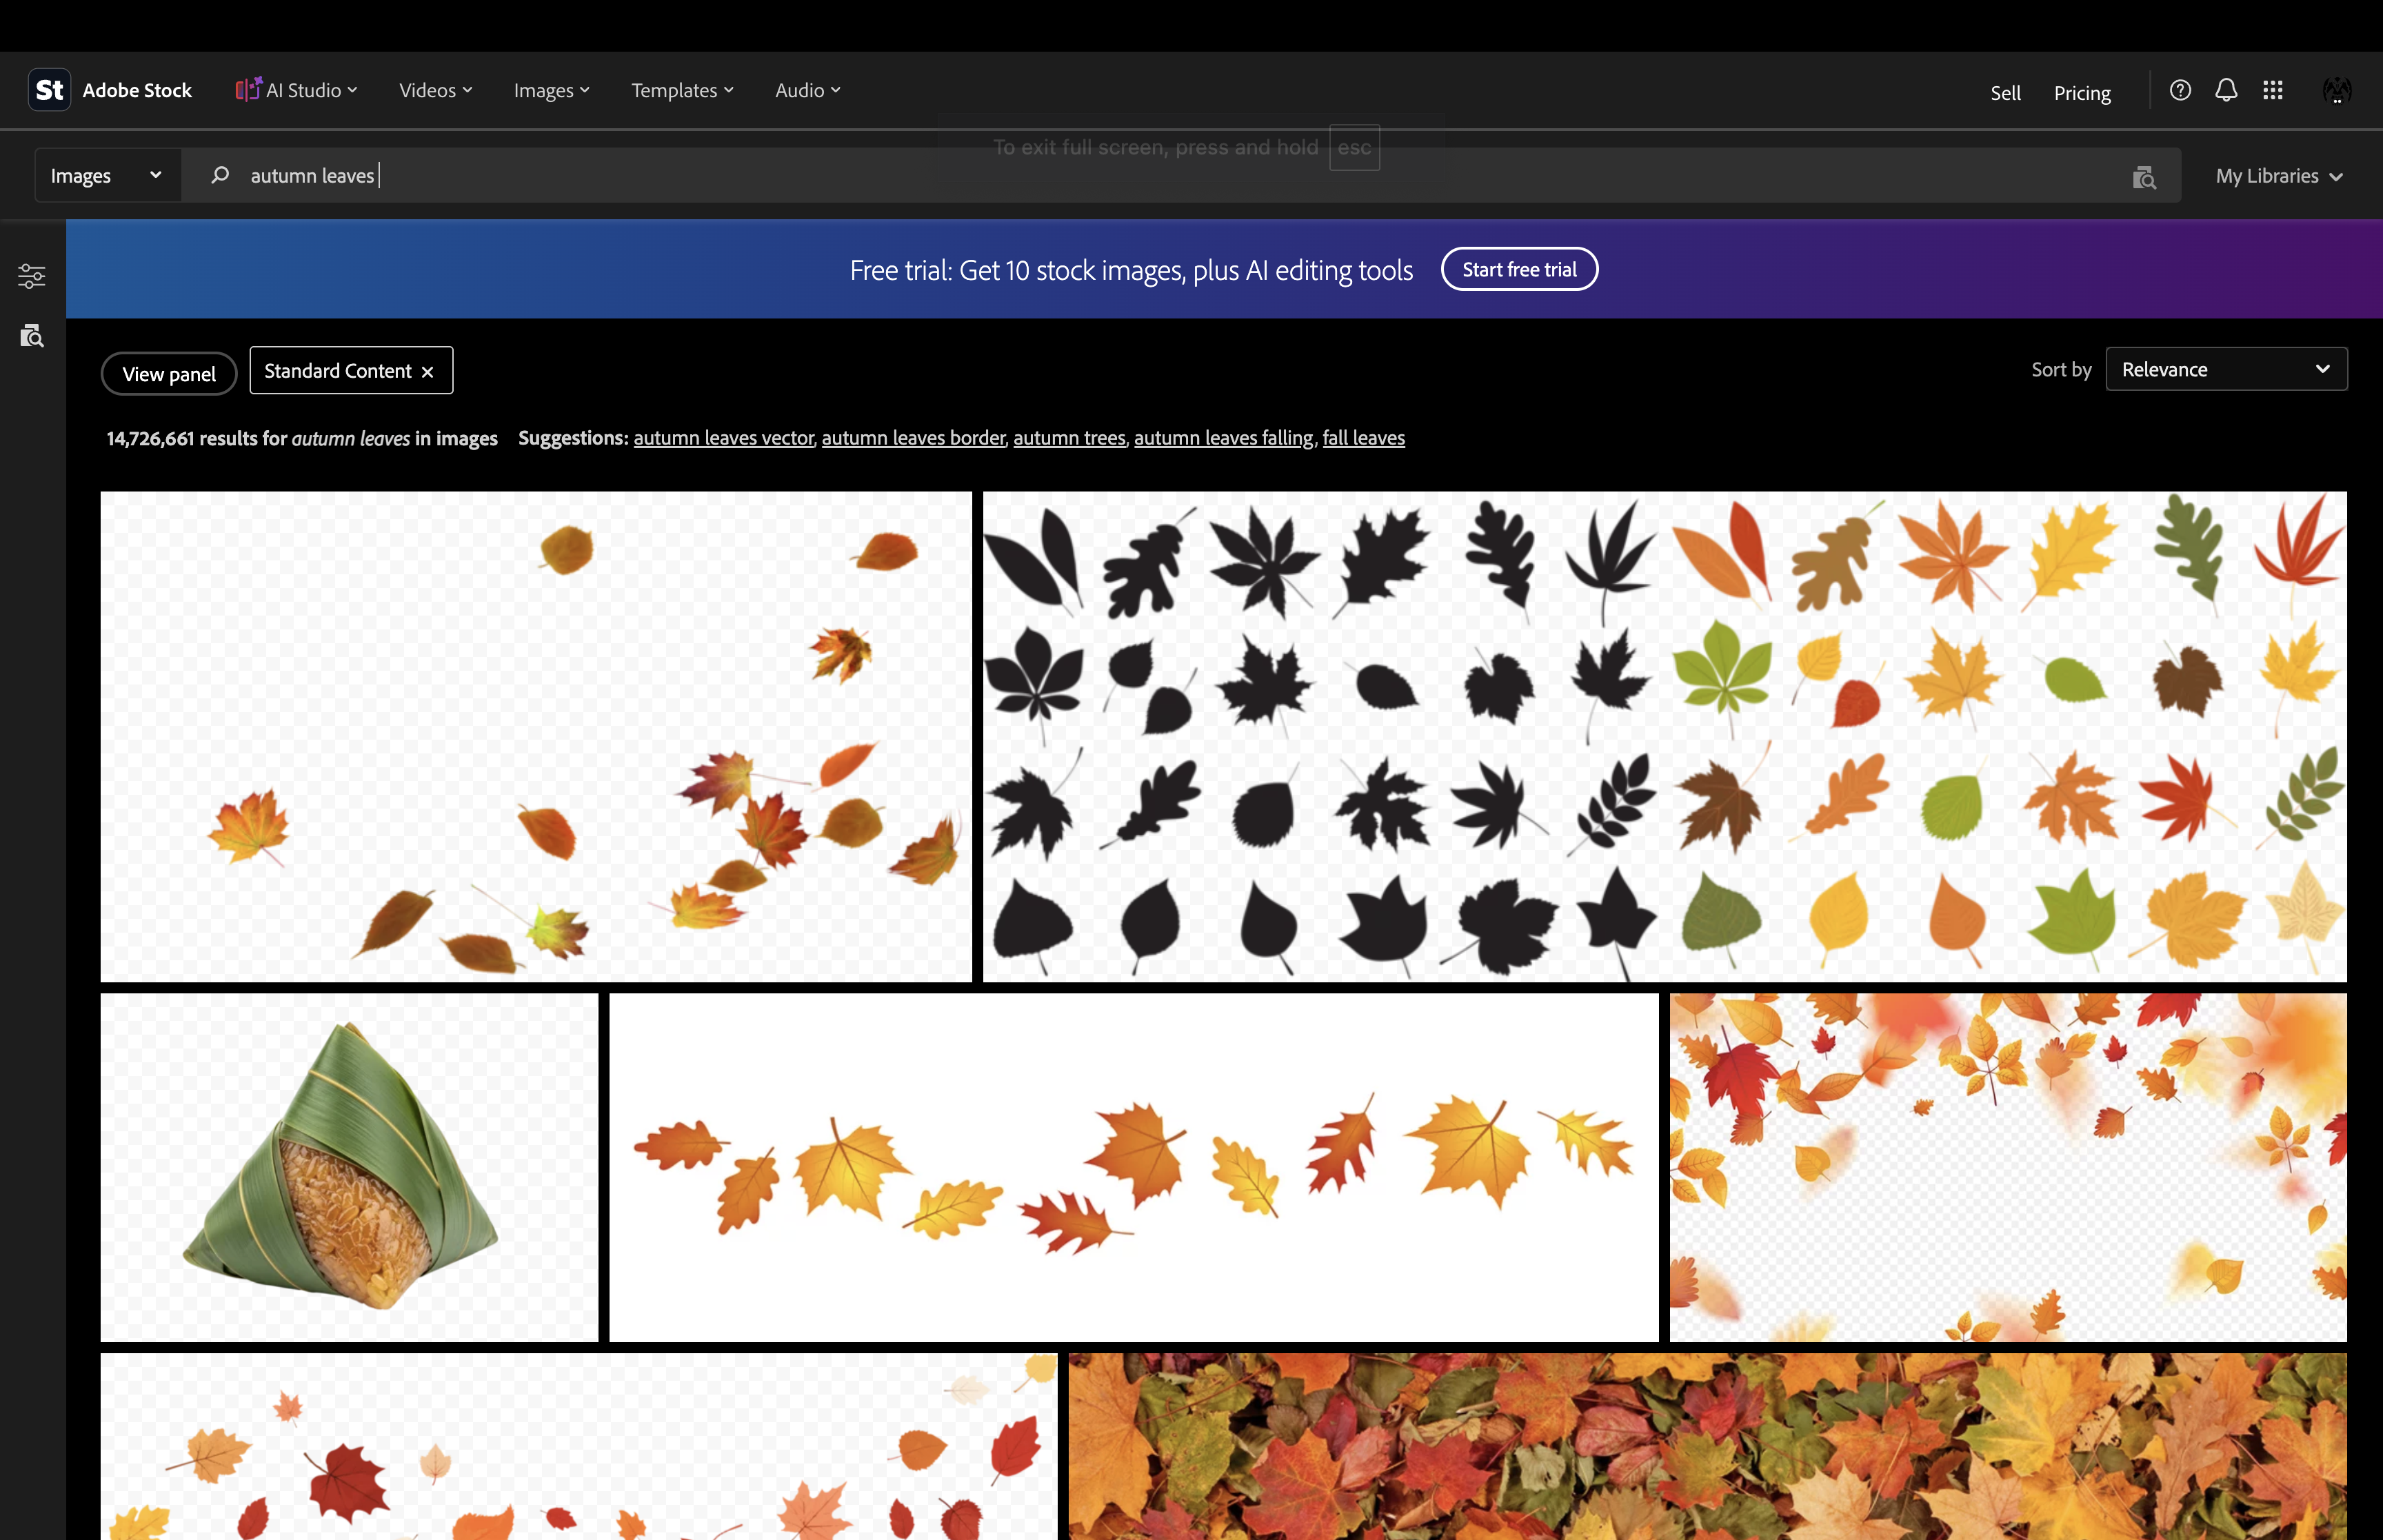Focus the autumn leaves search field
The height and width of the screenshot is (1540, 2383).
coord(1180,175)
